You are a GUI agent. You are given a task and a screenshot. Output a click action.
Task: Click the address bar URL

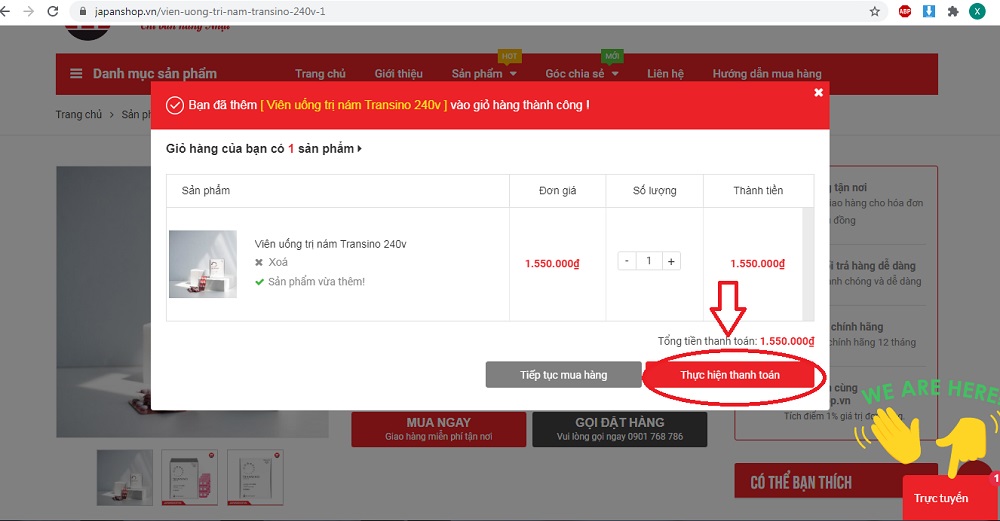tap(210, 11)
